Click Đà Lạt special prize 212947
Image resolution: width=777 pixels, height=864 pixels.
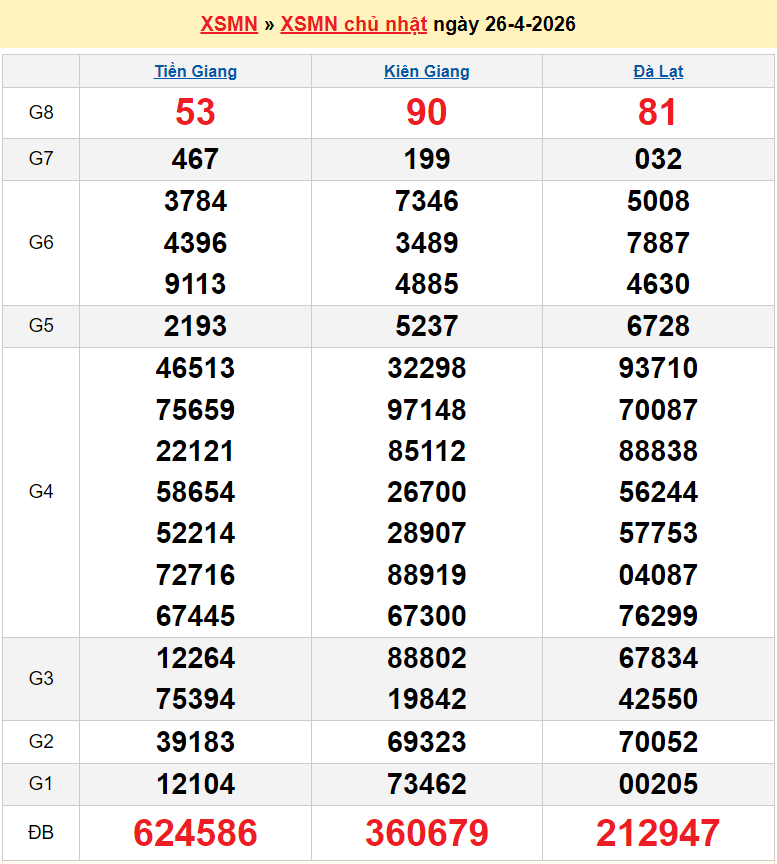coord(658,833)
